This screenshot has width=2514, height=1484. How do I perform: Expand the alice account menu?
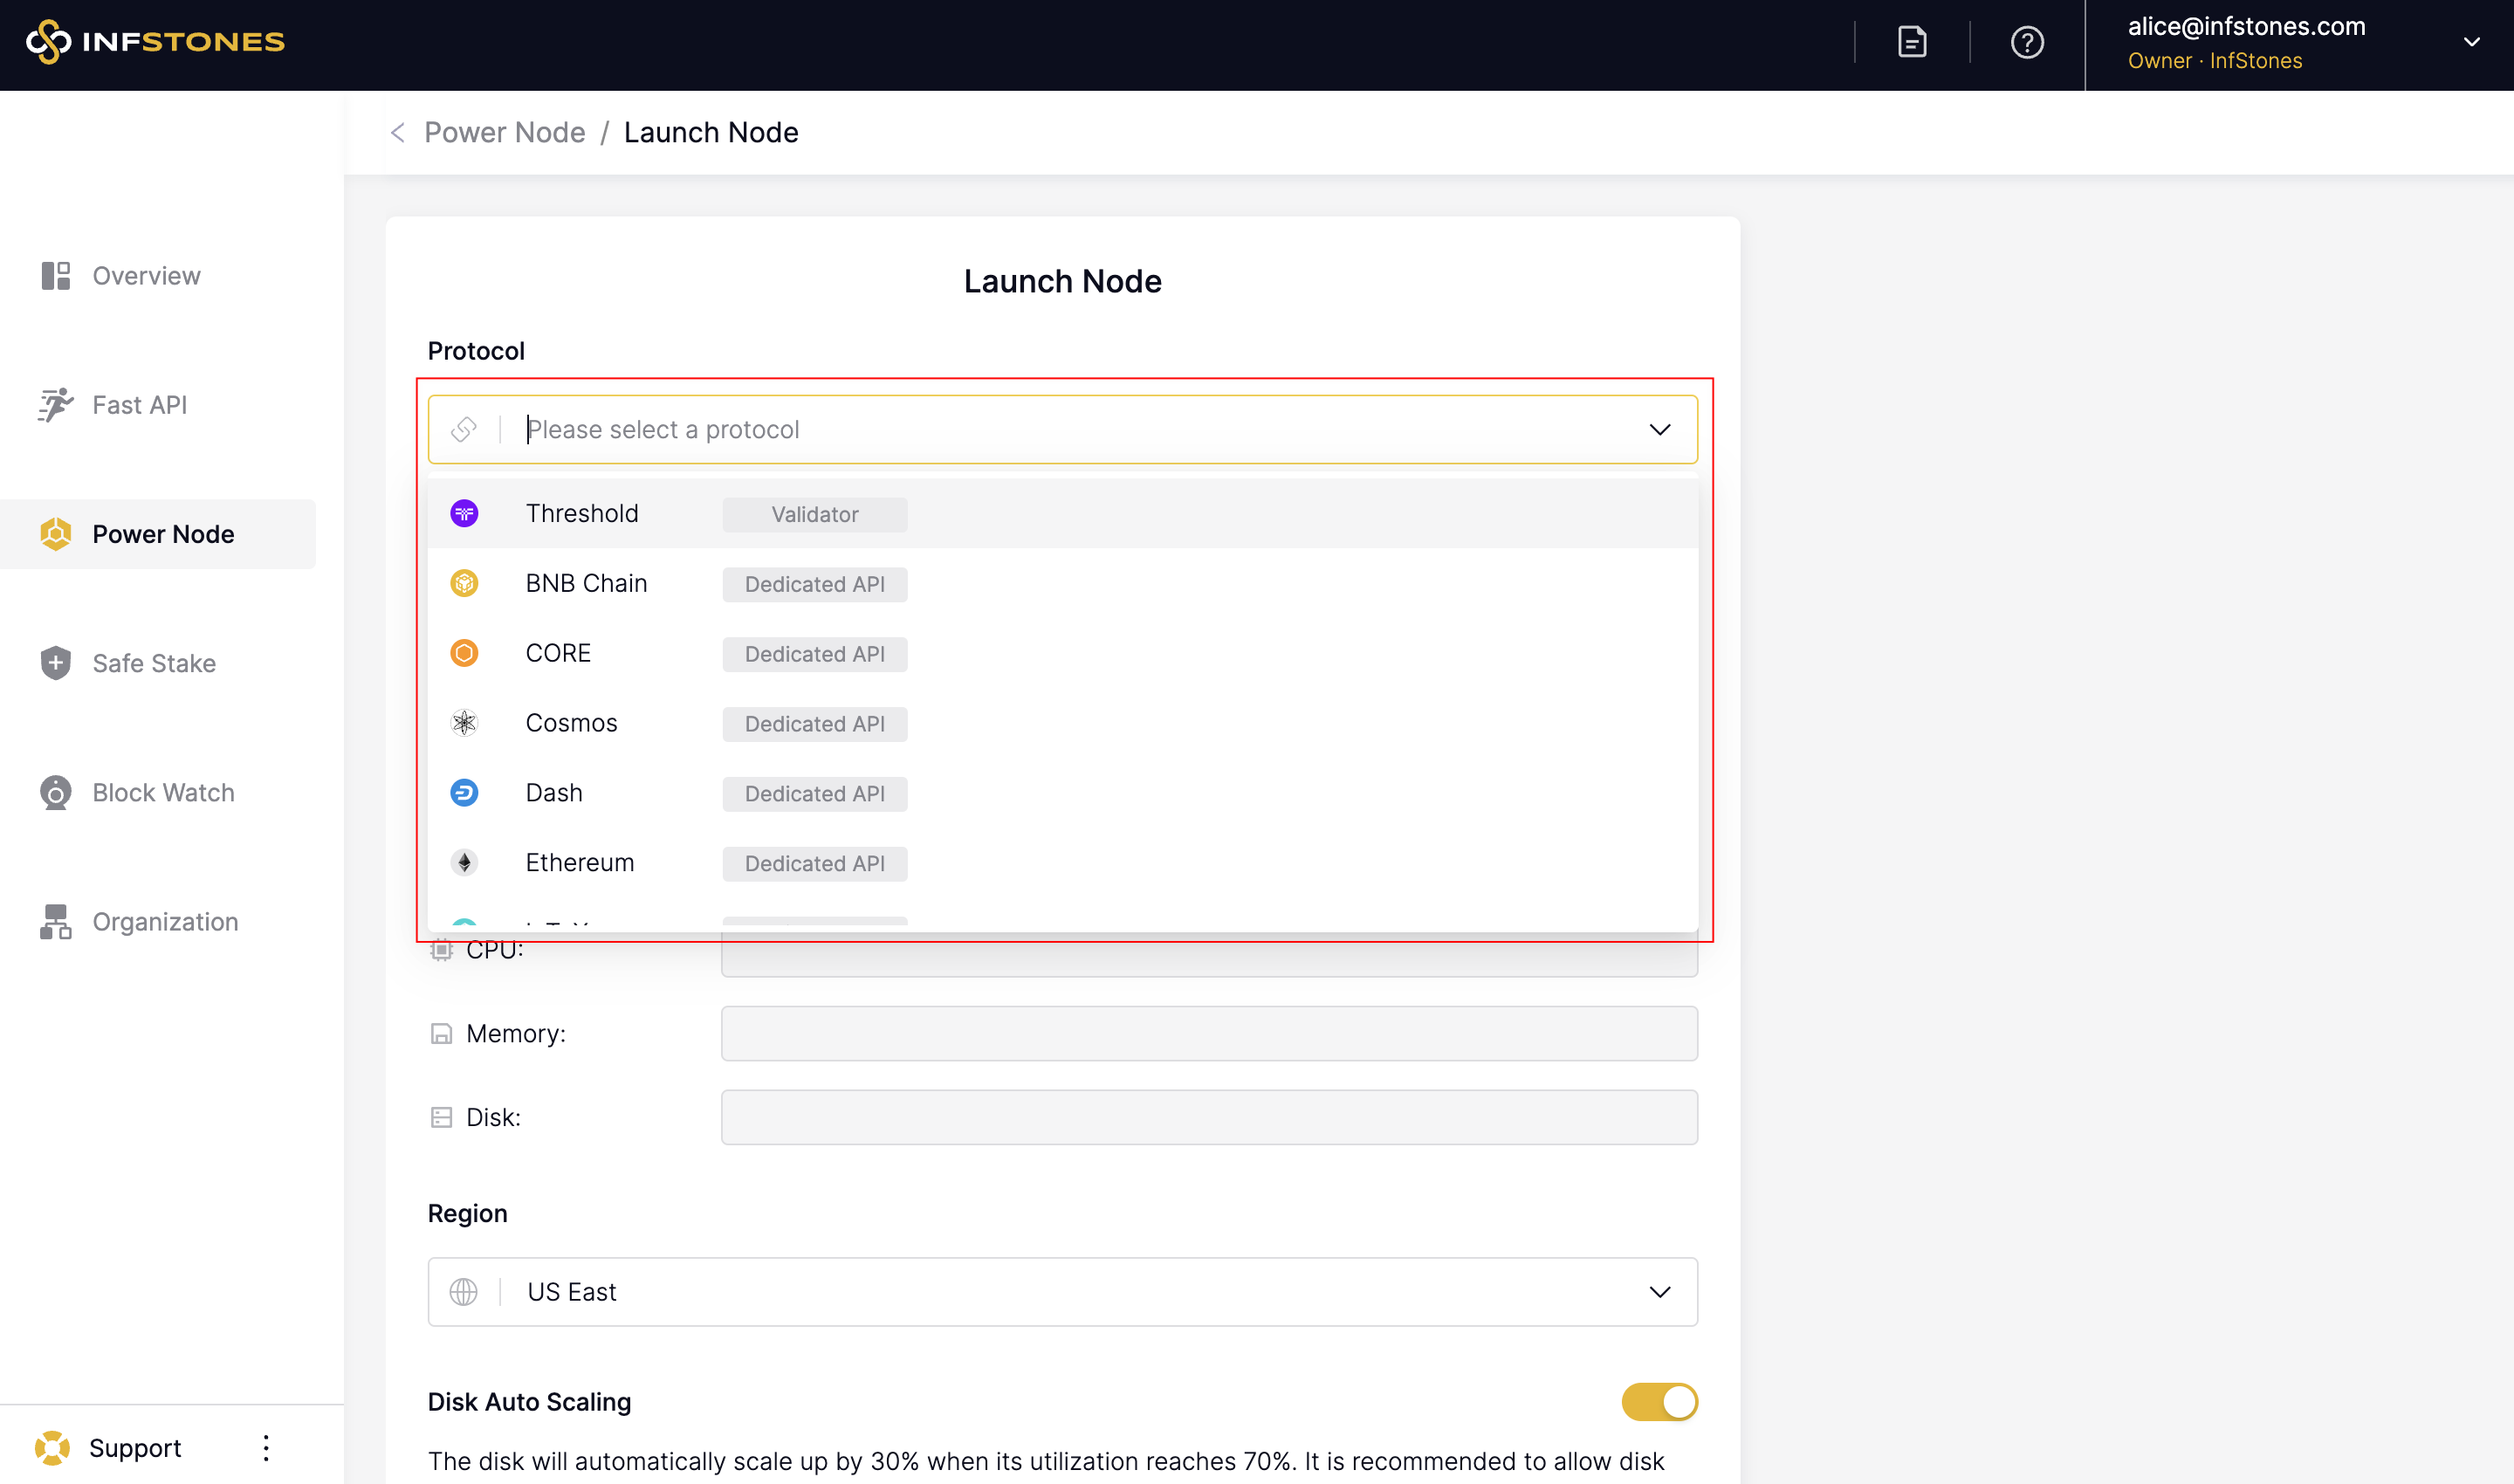pos(2471,42)
